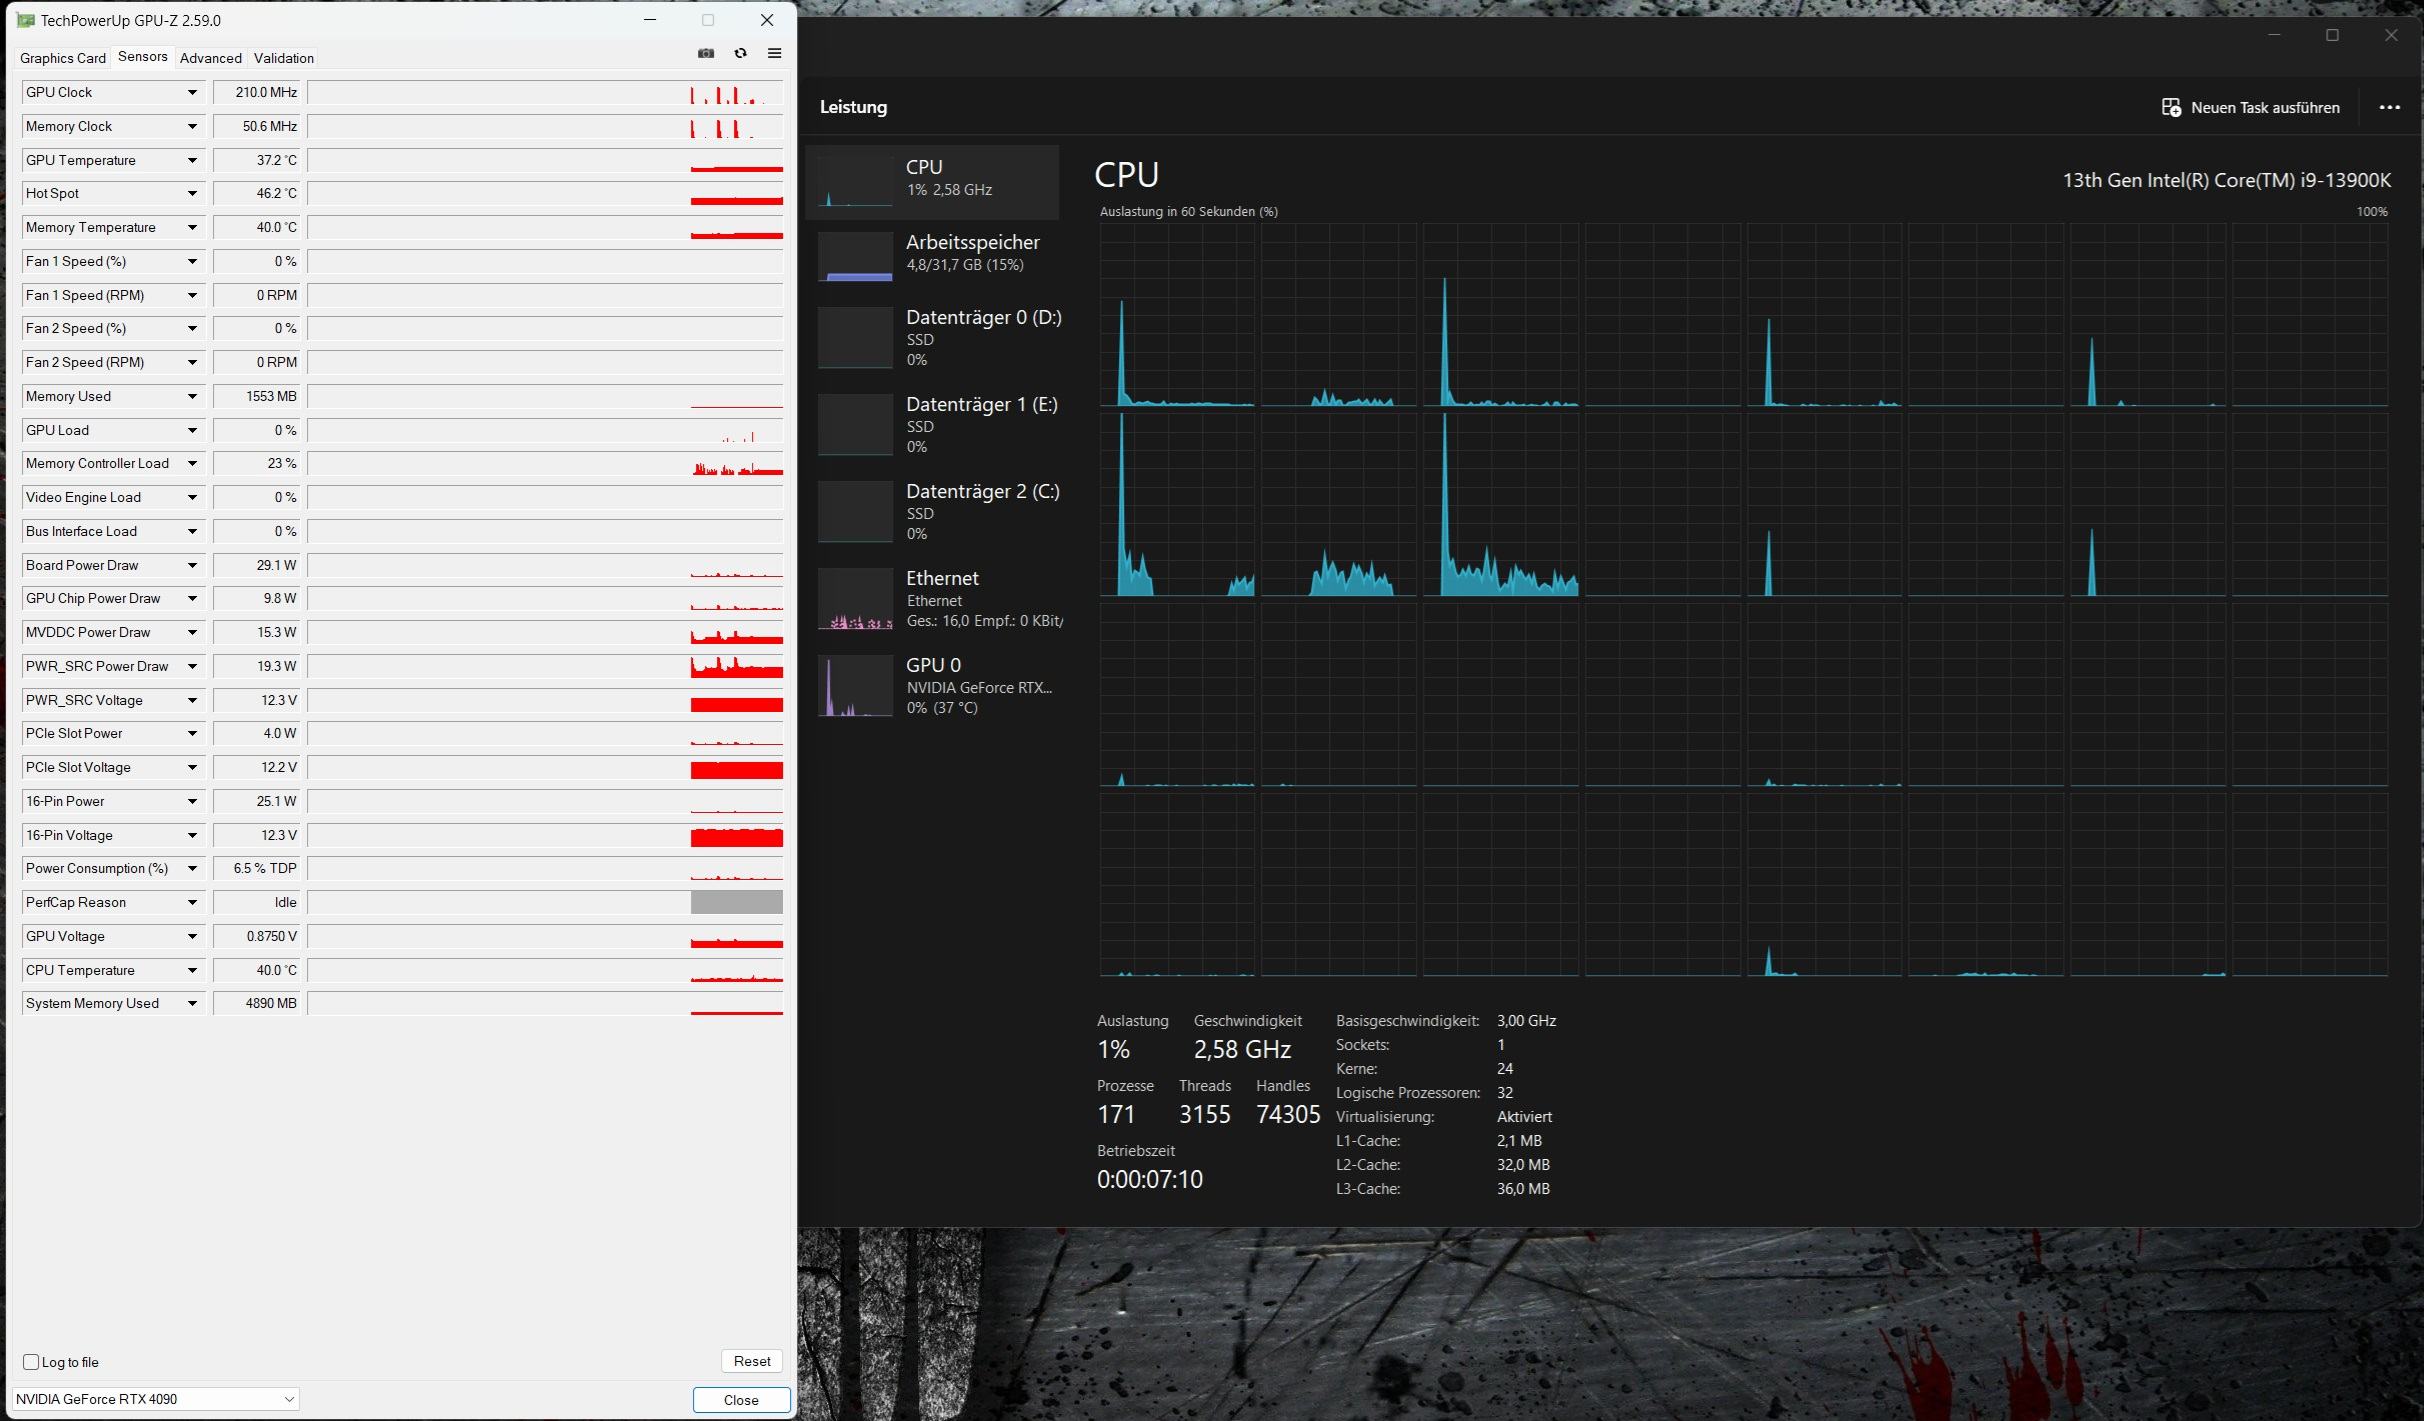The width and height of the screenshot is (2424, 1421).
Task: Click the Threads 3155 value
Action: pos(1204,1114)
